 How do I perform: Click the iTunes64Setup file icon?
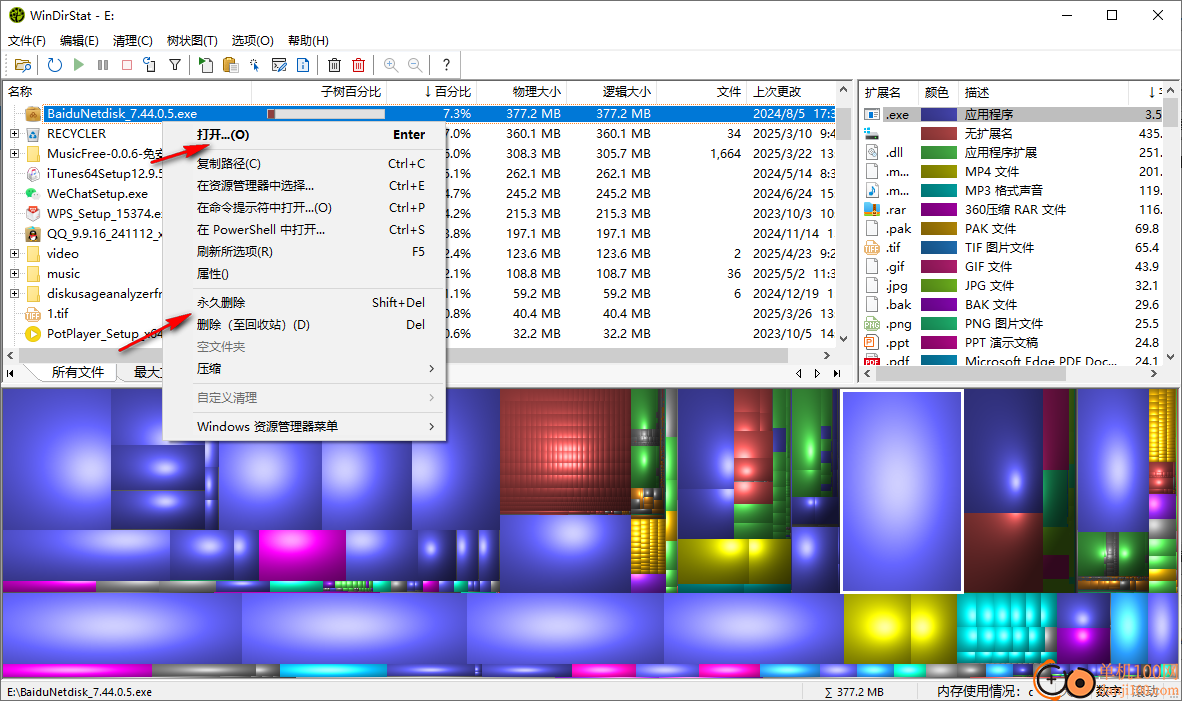click(33, 173)
